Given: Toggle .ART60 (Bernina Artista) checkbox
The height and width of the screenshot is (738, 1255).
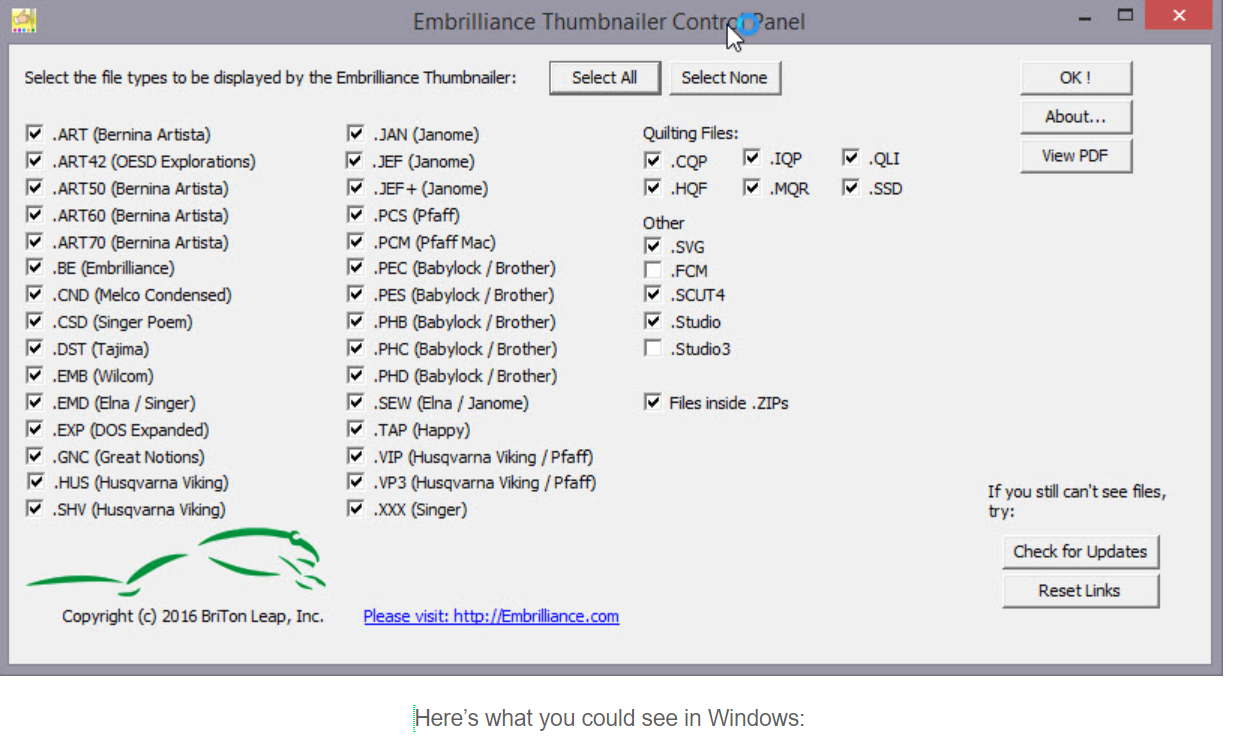Looking at the screenshot, I should coord(36,214).
